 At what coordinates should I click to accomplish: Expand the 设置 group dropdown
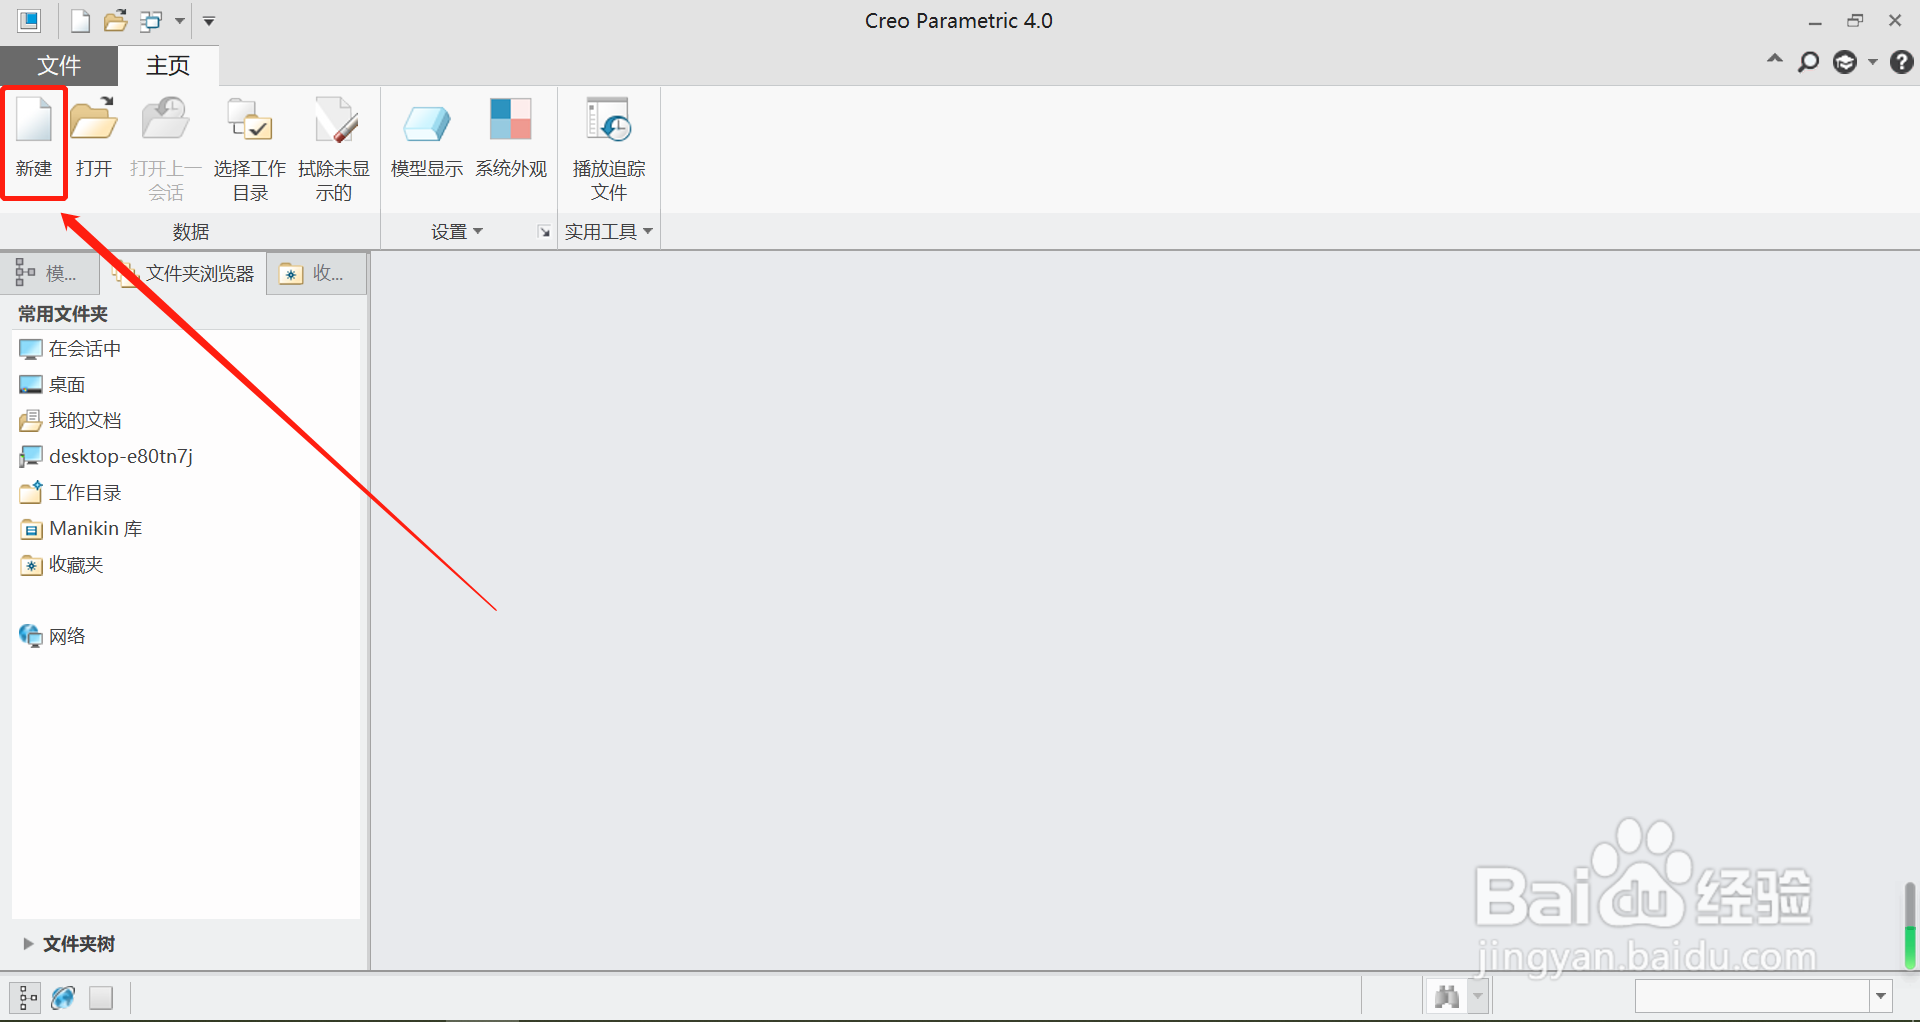[x=457, y=232]
